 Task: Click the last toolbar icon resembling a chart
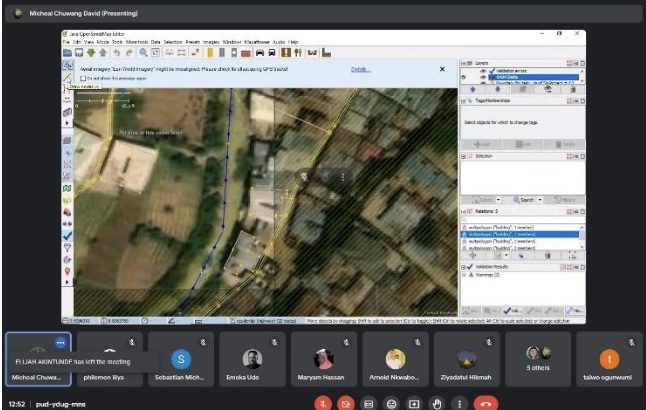(x=326, y=53)
